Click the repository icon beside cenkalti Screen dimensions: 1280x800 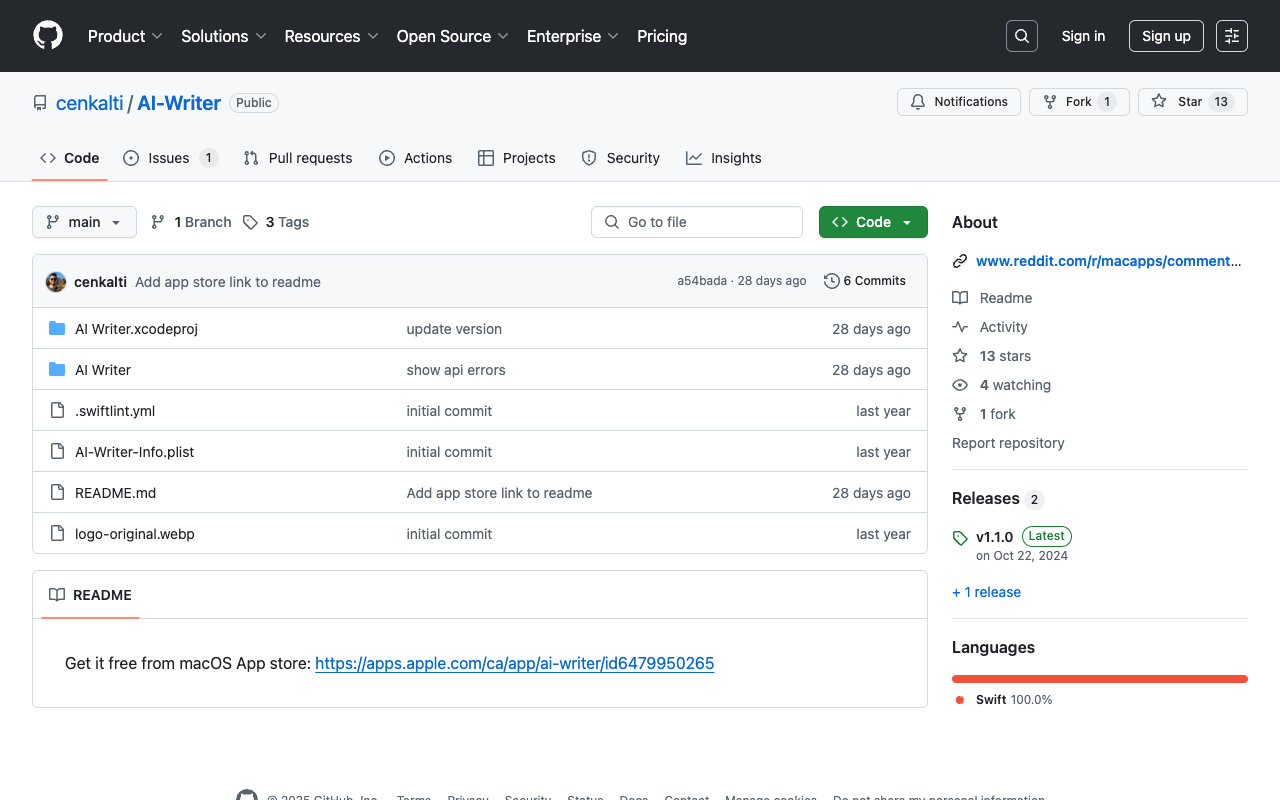click(40, 103)
